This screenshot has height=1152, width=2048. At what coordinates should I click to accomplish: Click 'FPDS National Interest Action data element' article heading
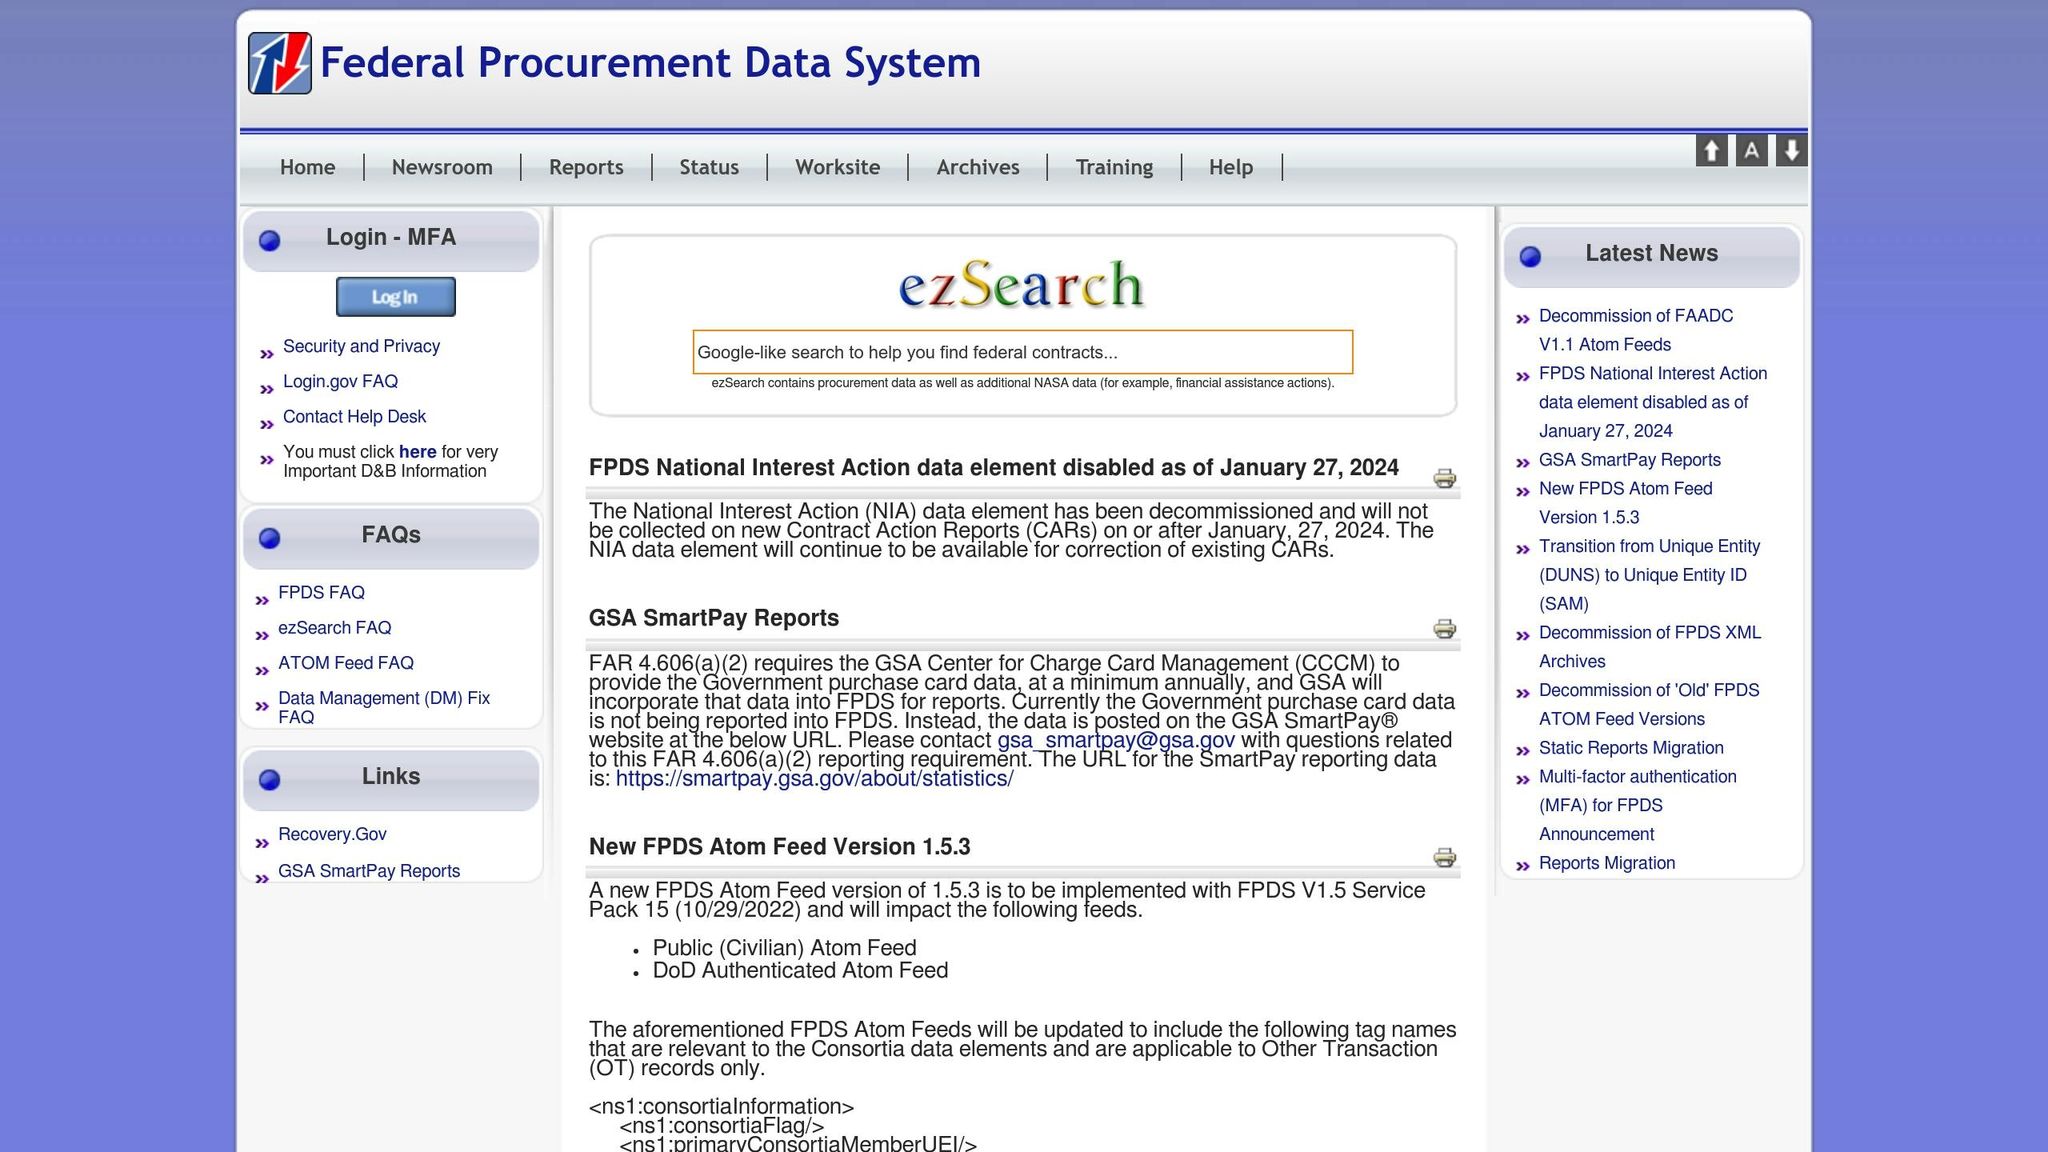(x=994, y=468)
